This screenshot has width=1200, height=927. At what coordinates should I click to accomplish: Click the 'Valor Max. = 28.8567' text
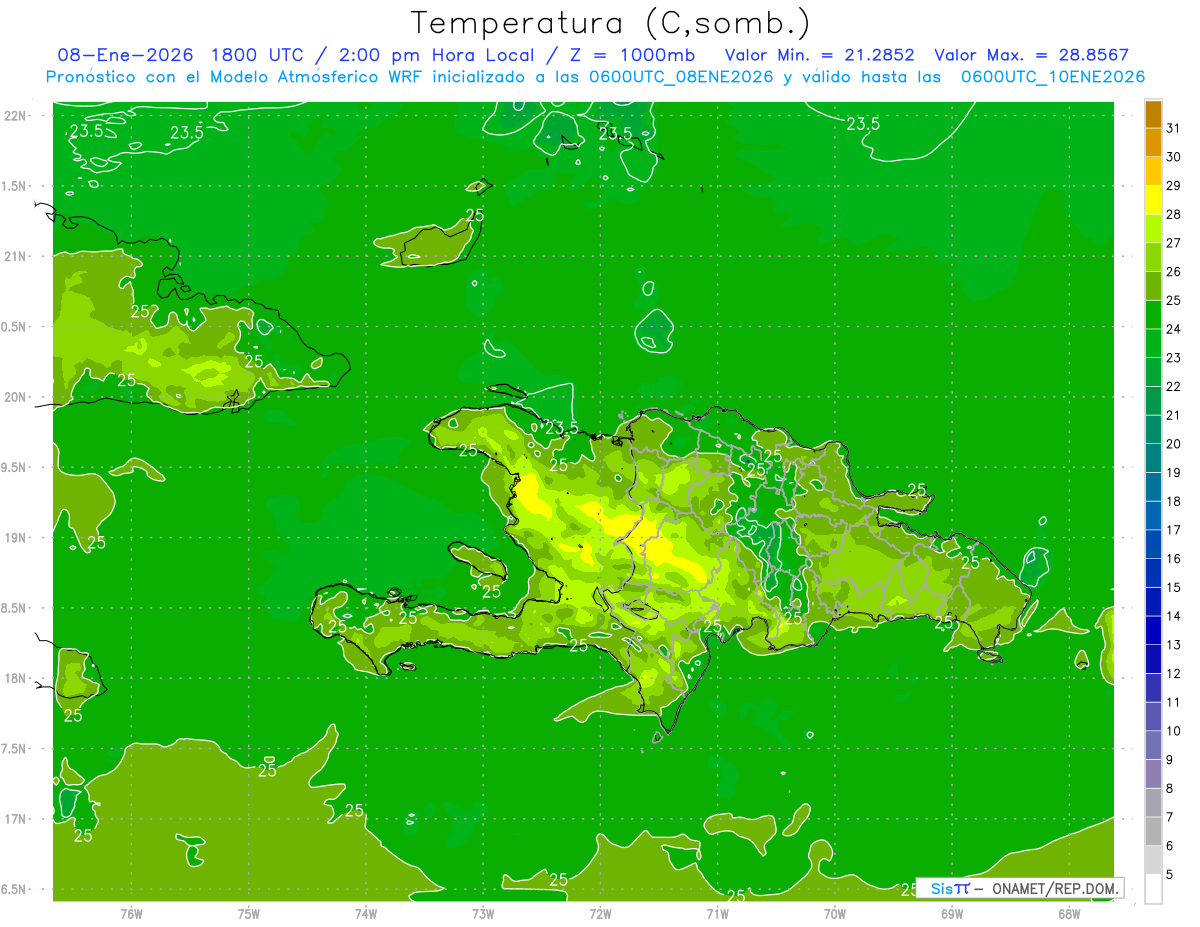tap(1032, 55)
